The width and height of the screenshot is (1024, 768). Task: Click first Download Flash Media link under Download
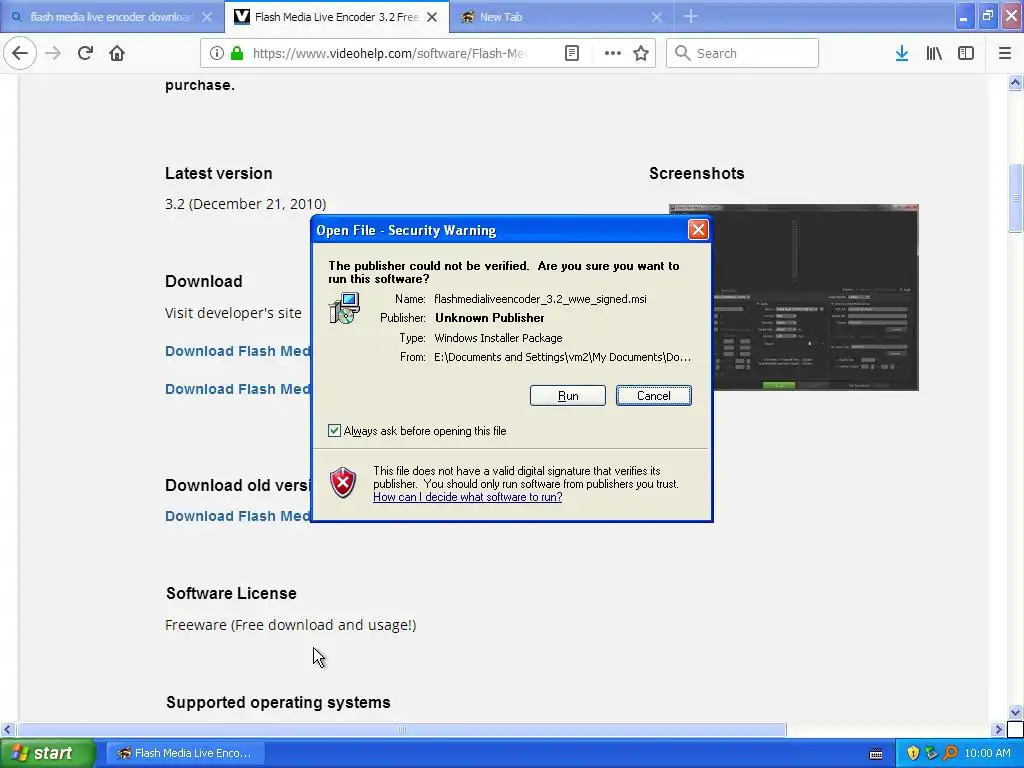pos(238,351)
